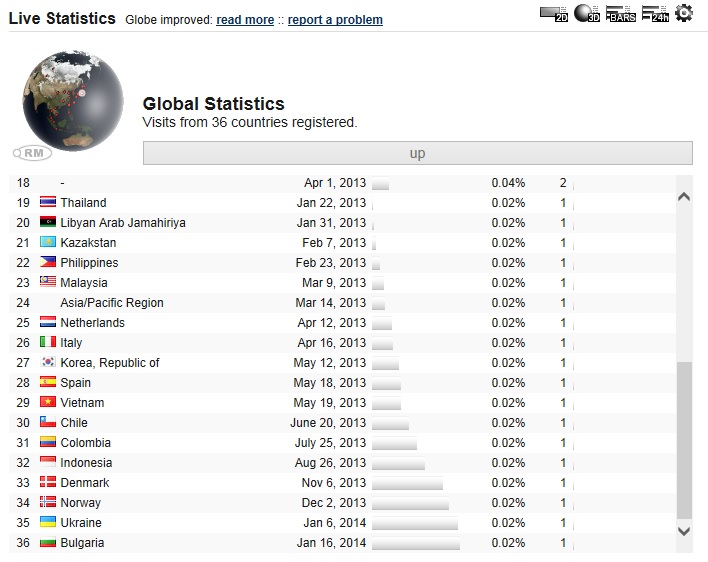Click the Ukraine flag icon
This screenshot has height=562, width=708.
48,523
